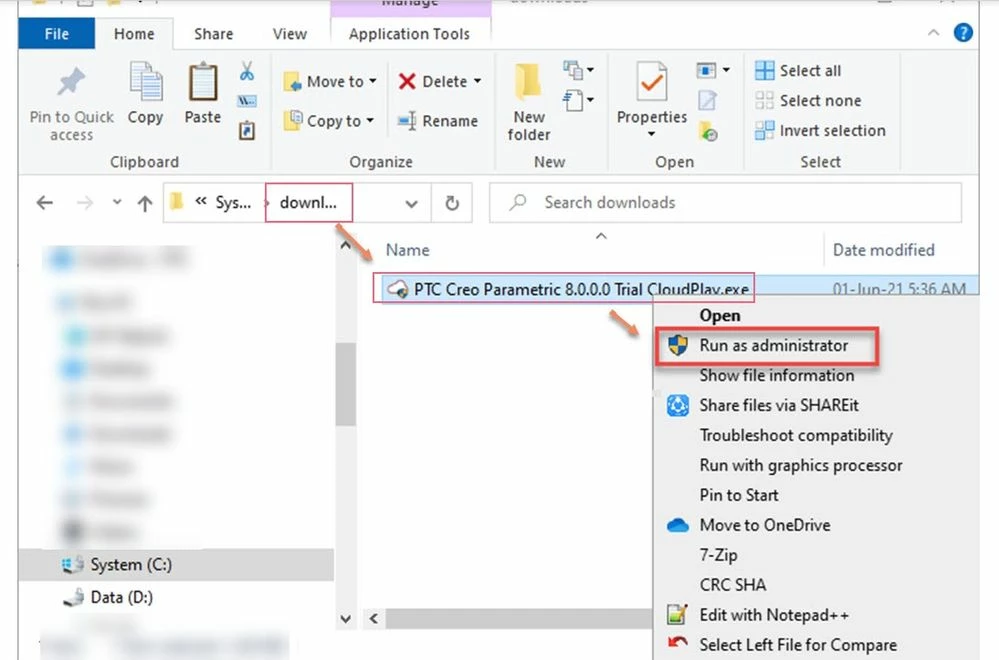Open the Recent locations dropdown arrow
999x660 pixels.
(117, 202)
